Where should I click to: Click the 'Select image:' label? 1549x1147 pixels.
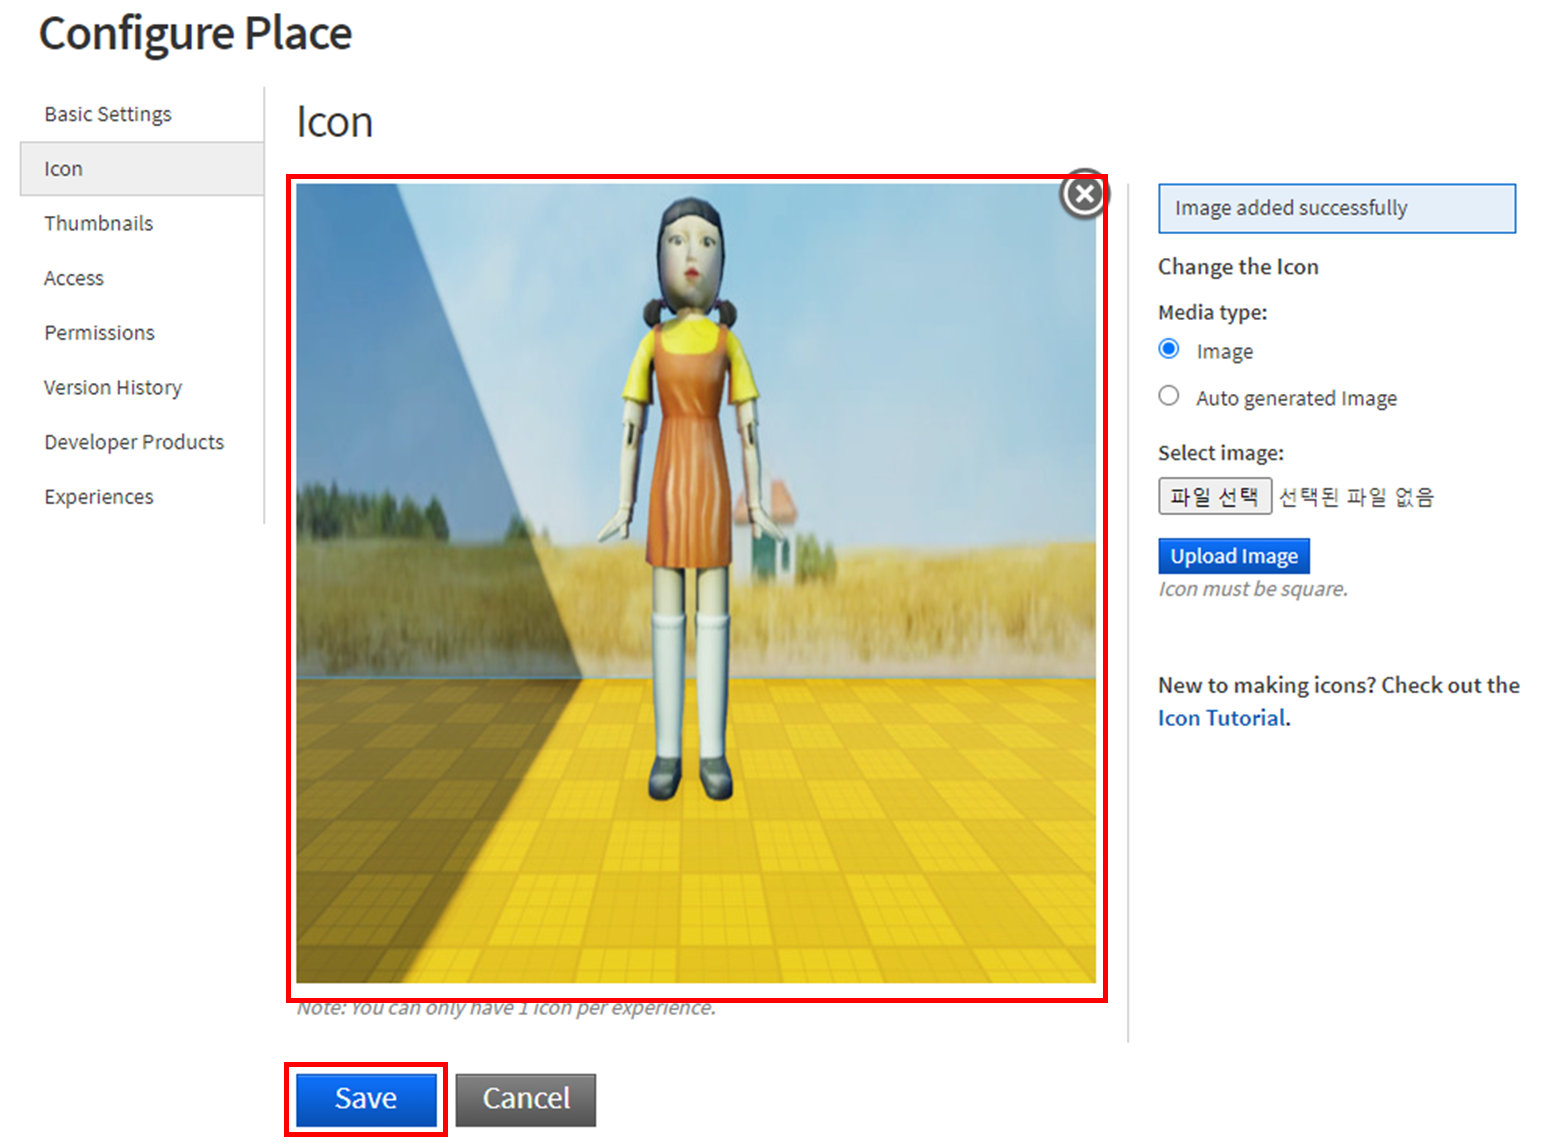coord(1221,453)
